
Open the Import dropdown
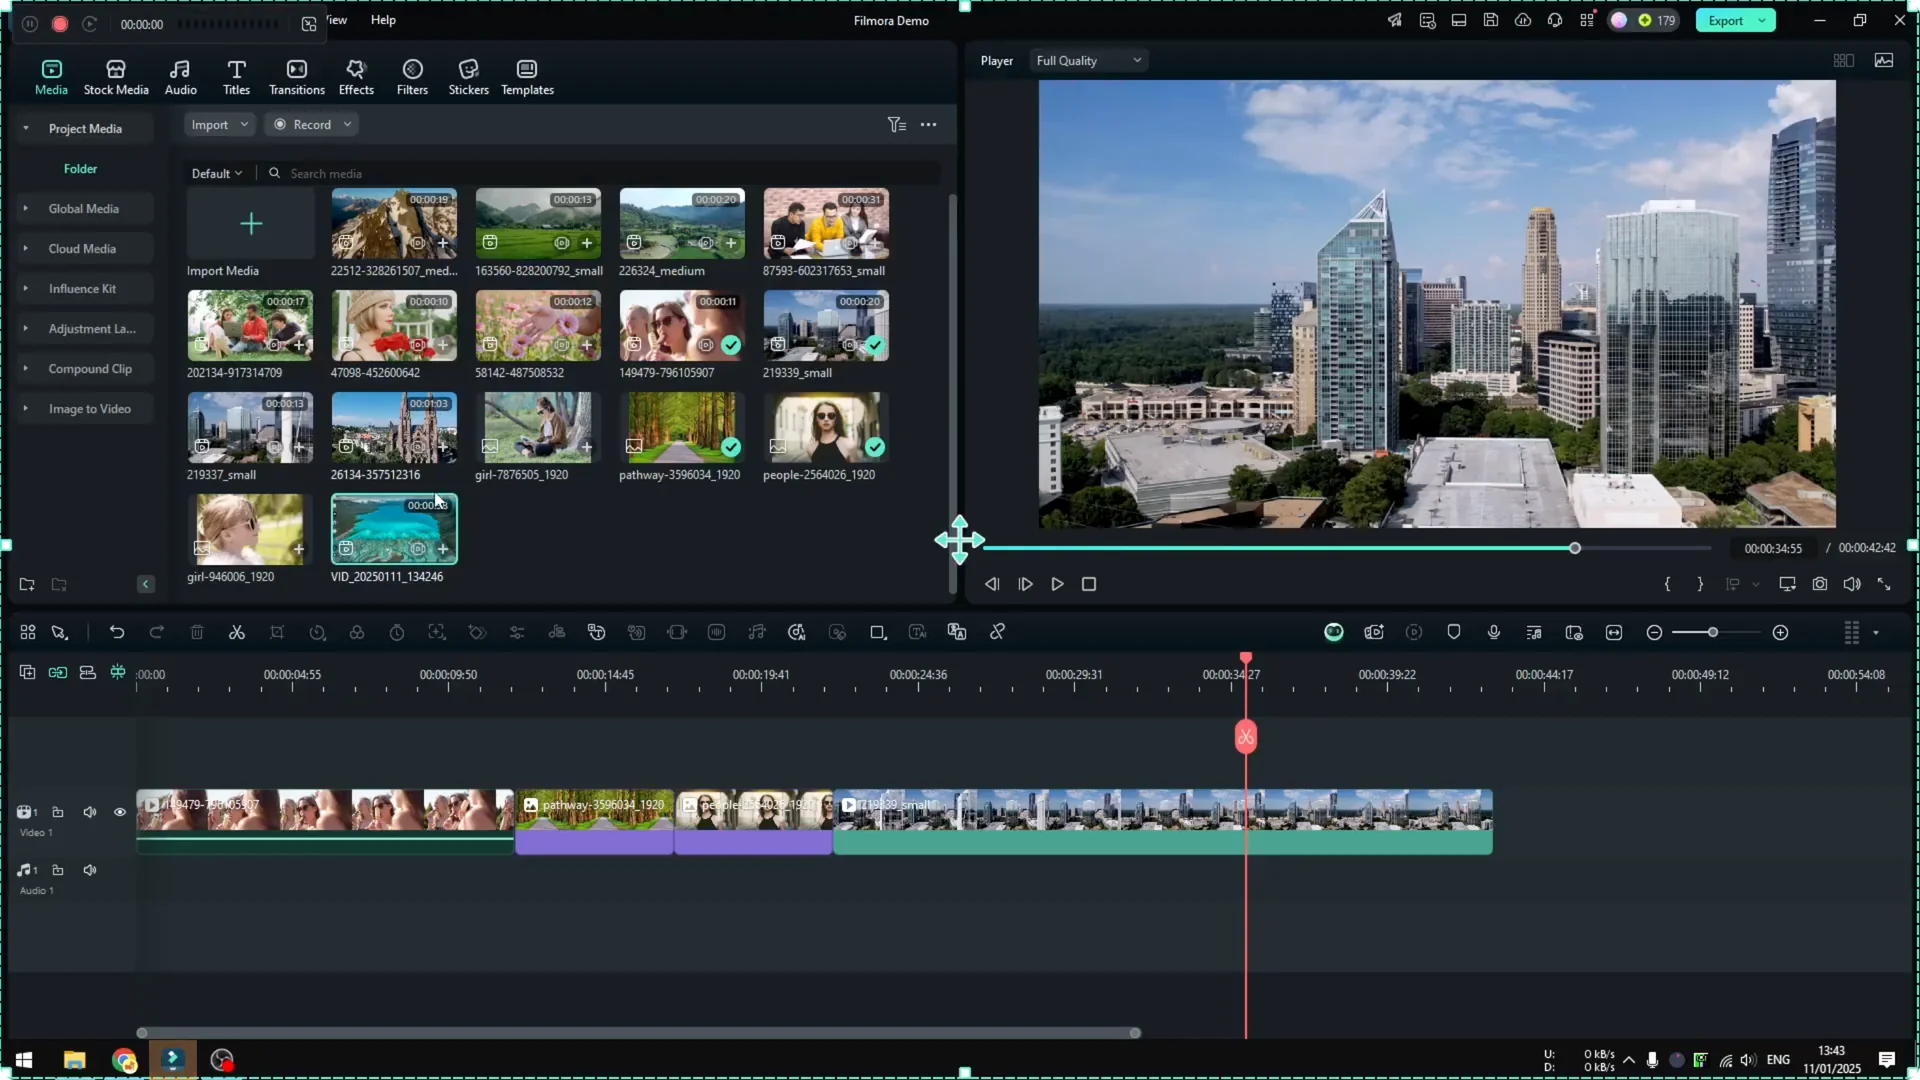[219, 125]
